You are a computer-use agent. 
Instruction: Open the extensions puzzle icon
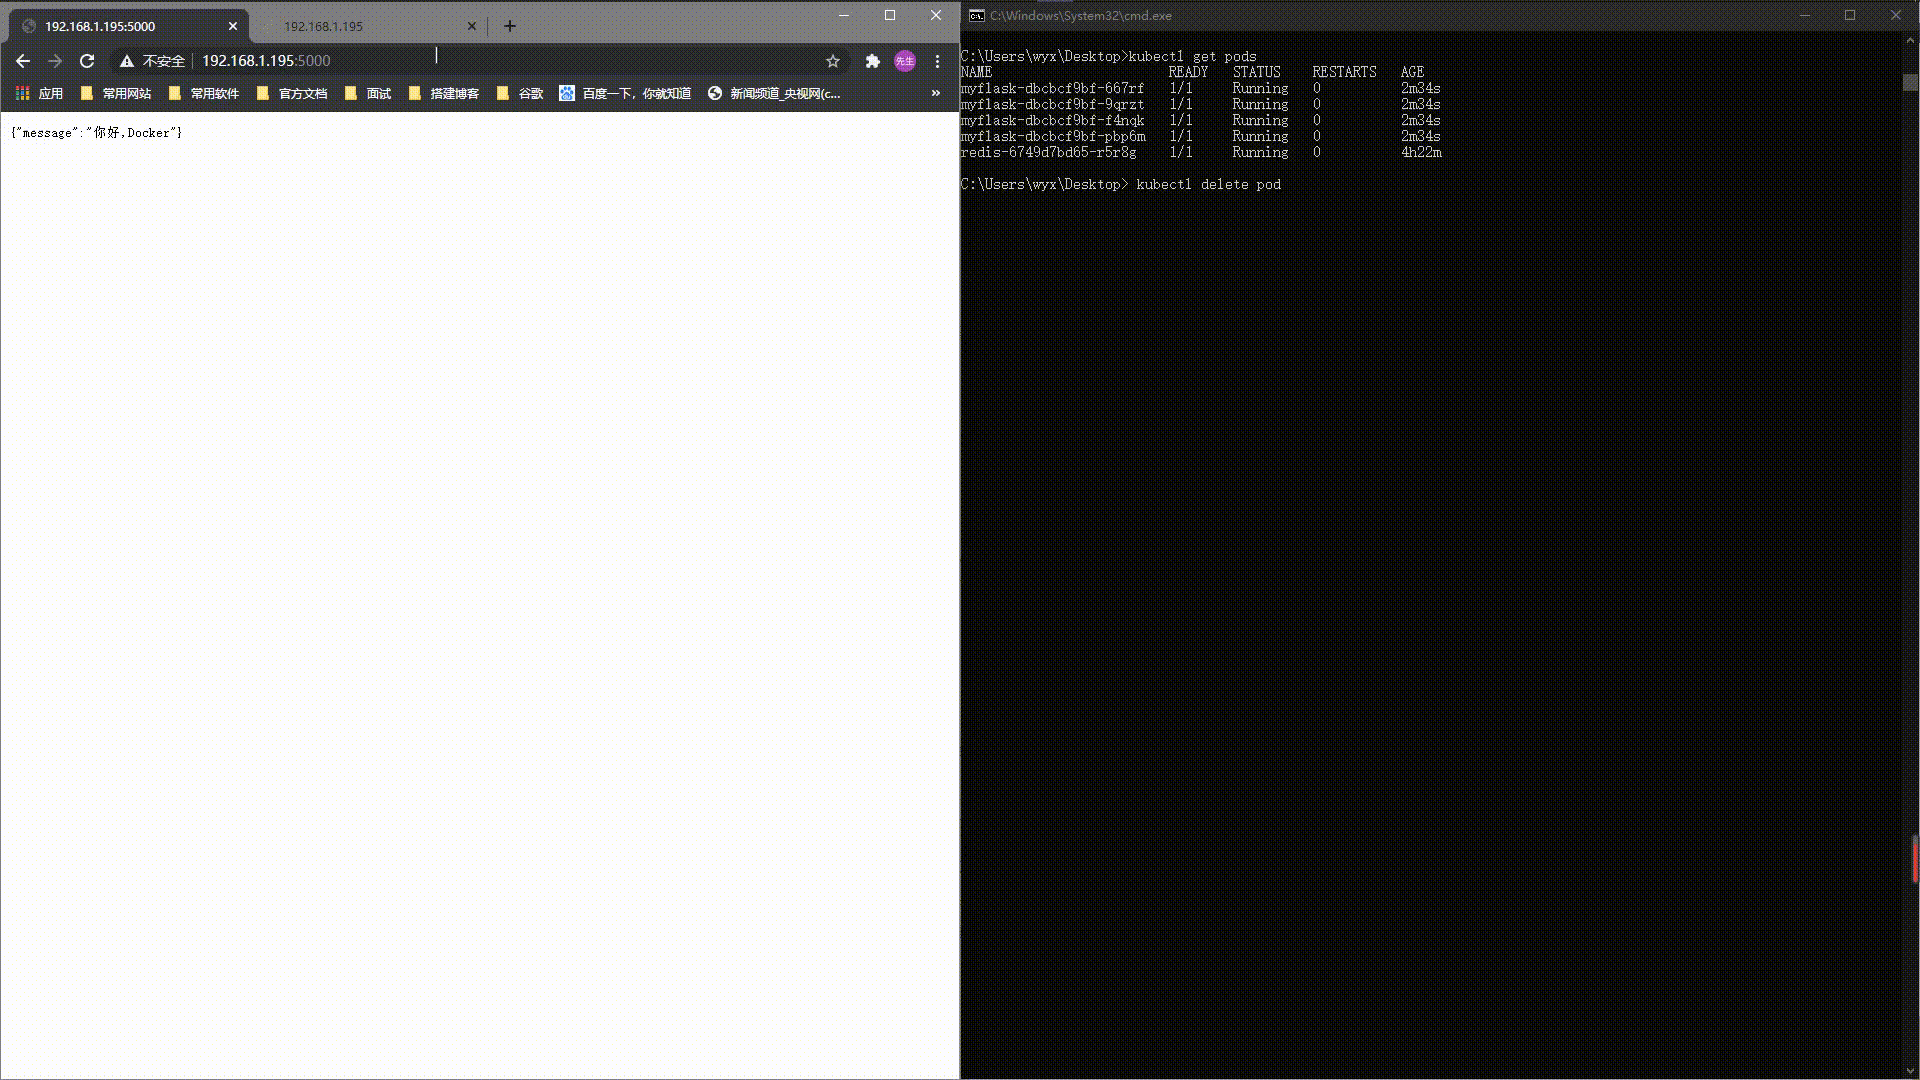click(872, 61)
